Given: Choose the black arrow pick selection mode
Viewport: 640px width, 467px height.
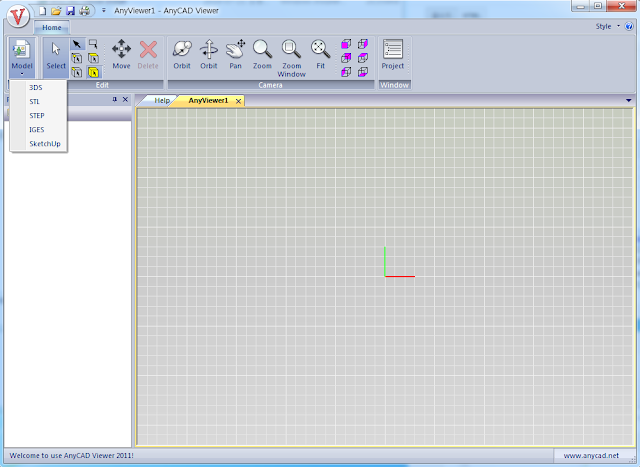Looking at the screenshot, I should coord(77,44).
